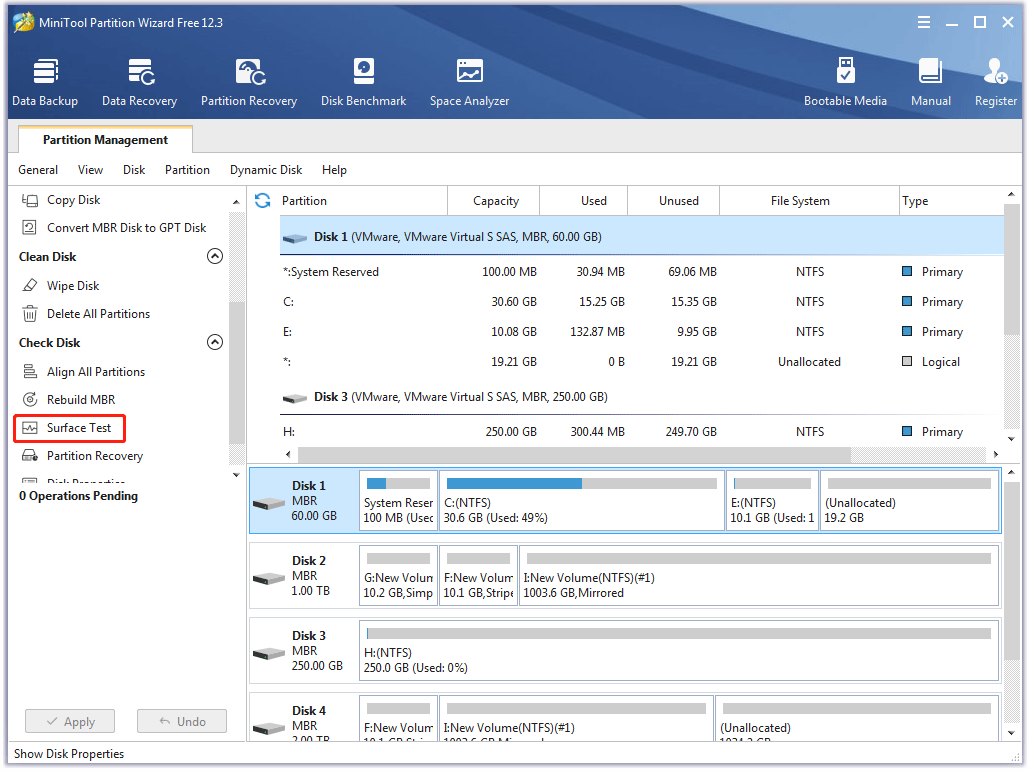Click the Copy Disk icon
This screenshot has width=1029, height=771.
pos(30,199)
